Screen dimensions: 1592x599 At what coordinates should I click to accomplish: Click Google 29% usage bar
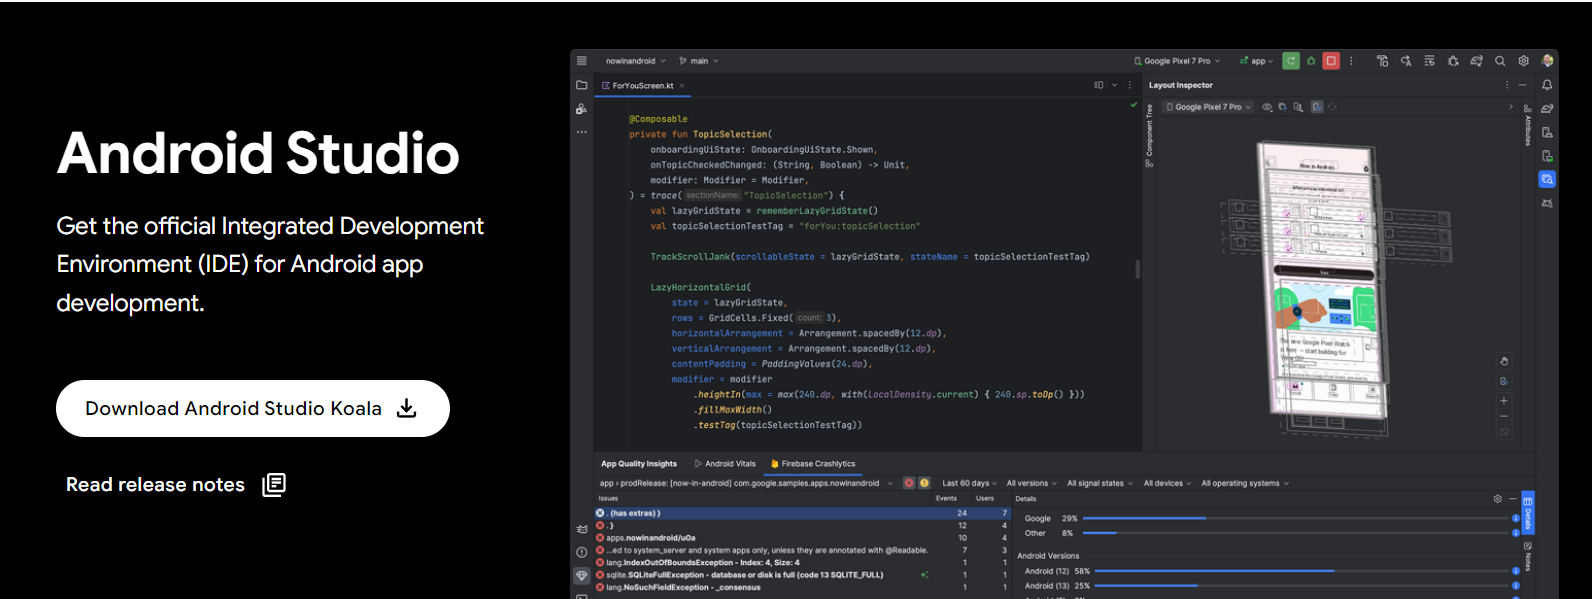pyautogui.click(x=1296, y=518)
